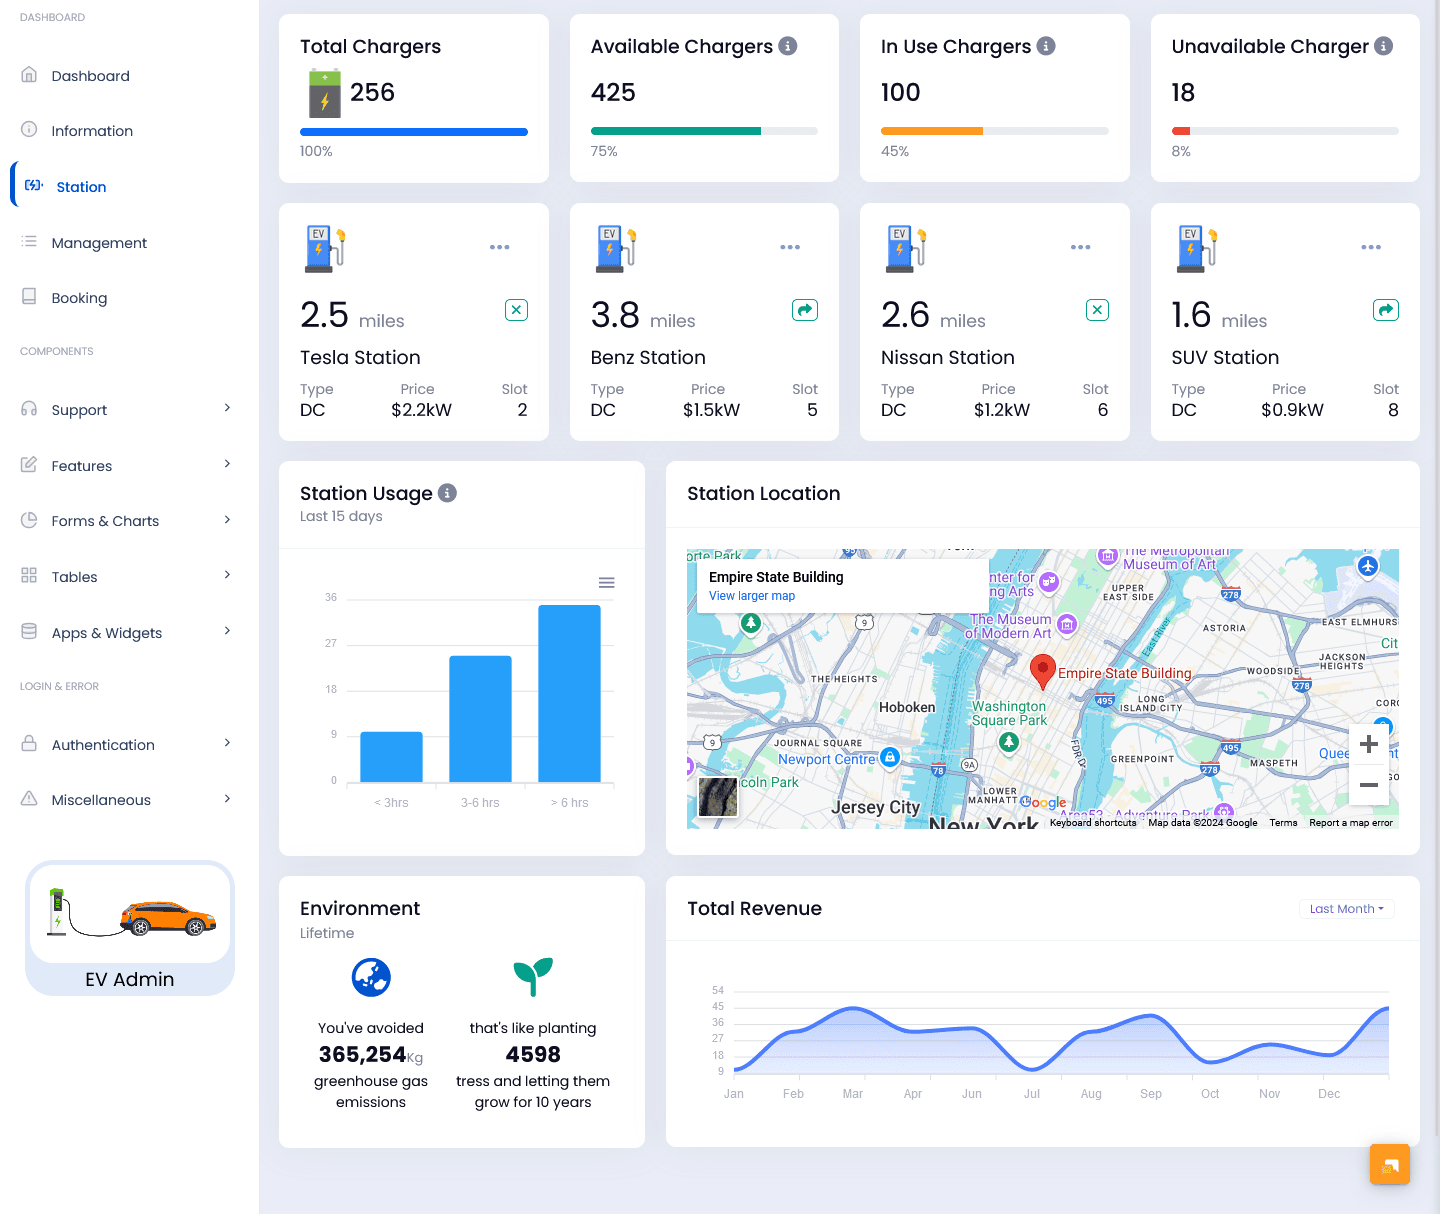The width and height of the screenshot is (1440, 1214).
Task: Click the Support headset icon
Action: click(29, 409)
